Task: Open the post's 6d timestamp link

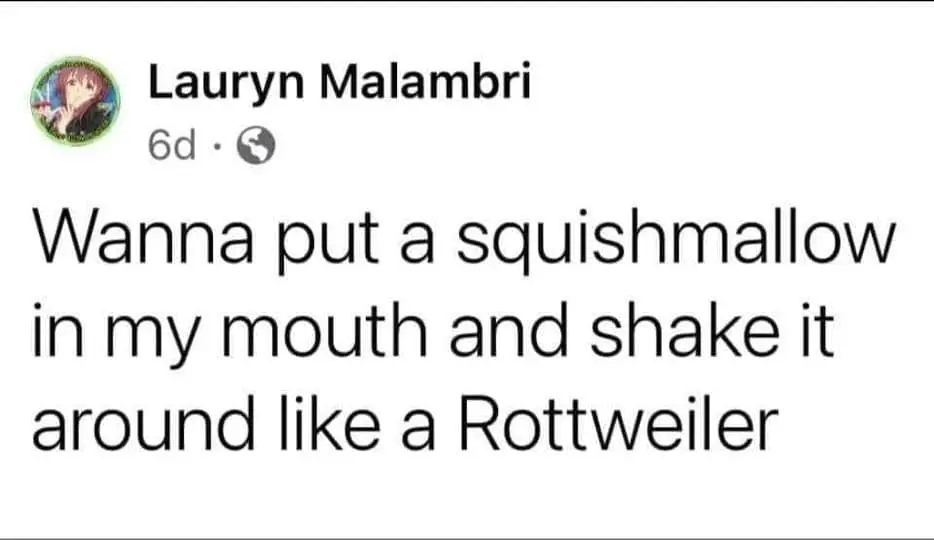Action: [171, 145]
